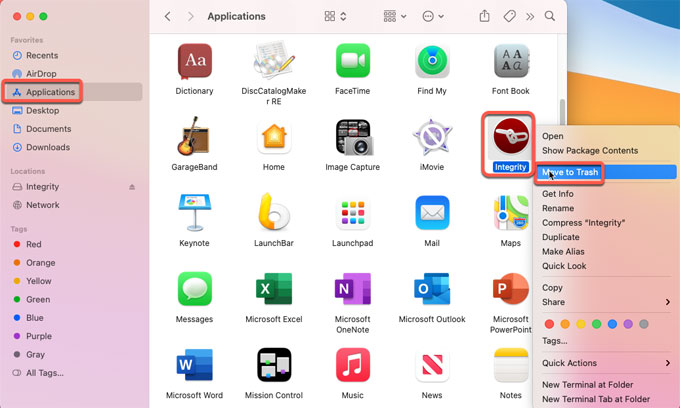Screen dimensions: 680x408
Task: Eject the Integrity volume in sidebar
Action: point(132,187)
